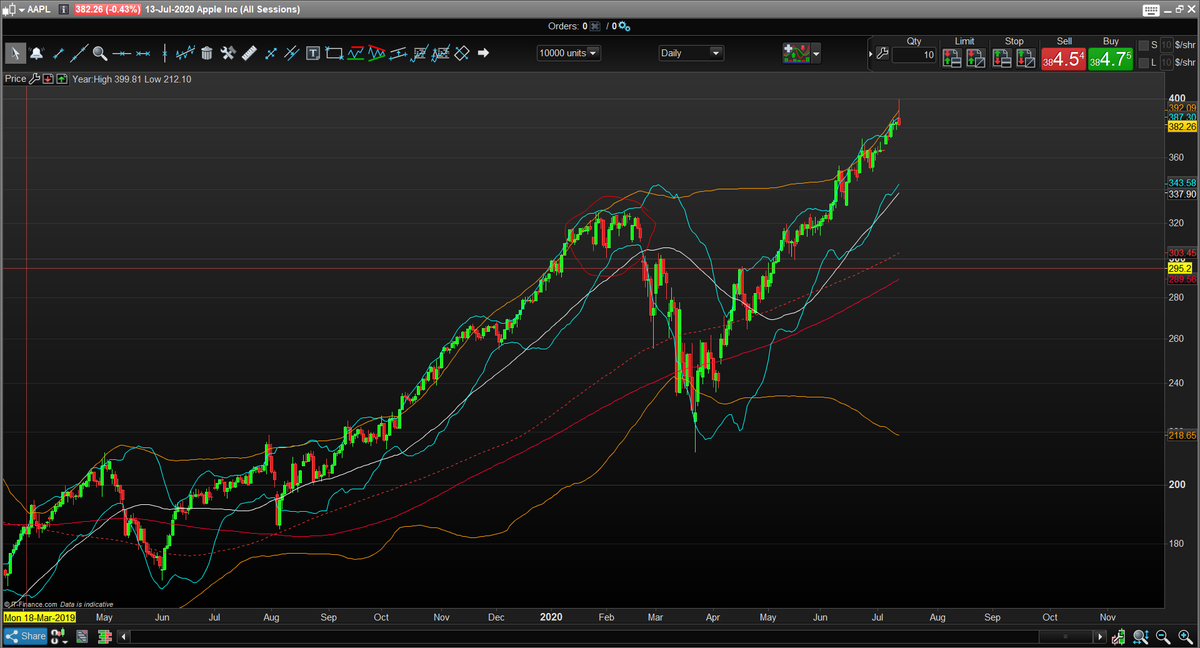The height and width of the screenshot is (648, 1200).
Task: Click first Limit order icon
Action: click(952, 58)
